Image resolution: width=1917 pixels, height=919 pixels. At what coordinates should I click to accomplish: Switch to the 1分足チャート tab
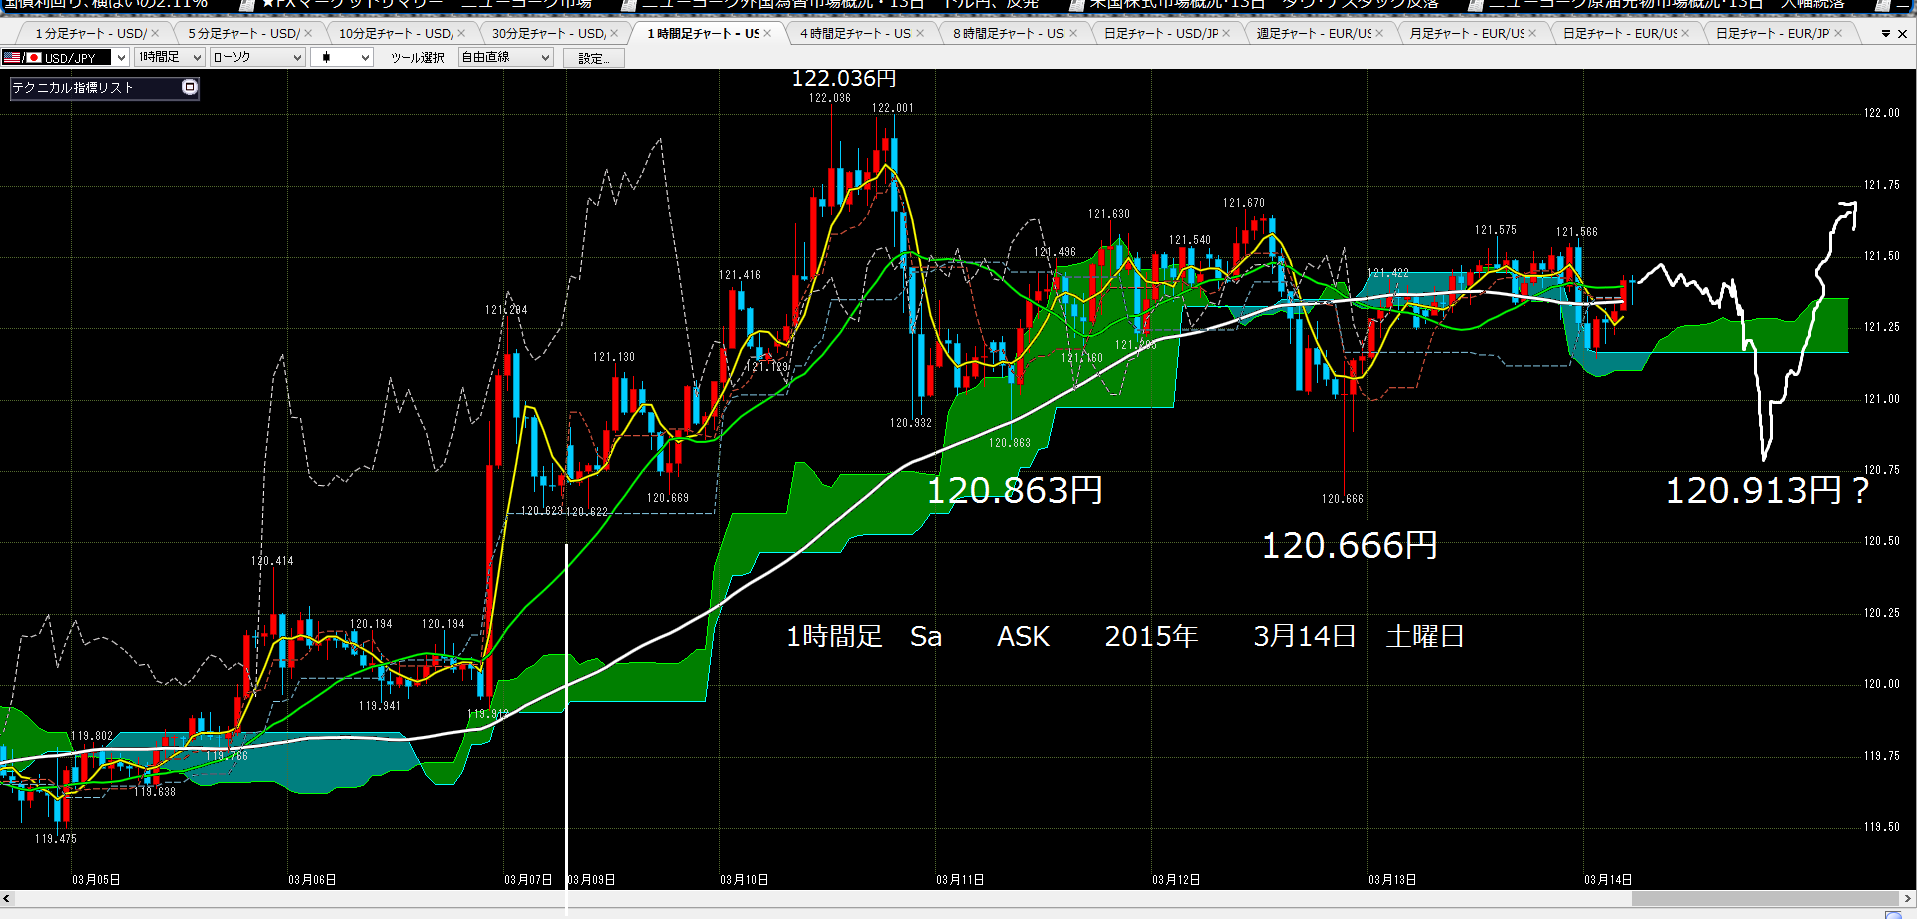coord(90,33)
